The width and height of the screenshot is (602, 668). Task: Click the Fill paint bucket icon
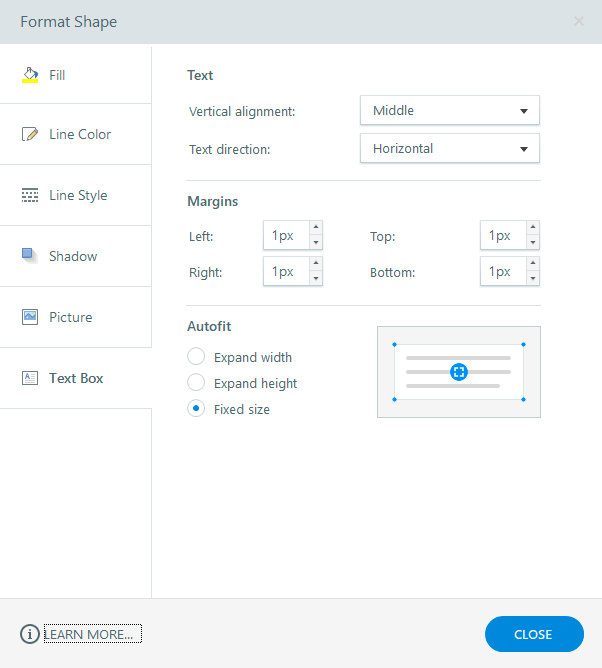30,75
